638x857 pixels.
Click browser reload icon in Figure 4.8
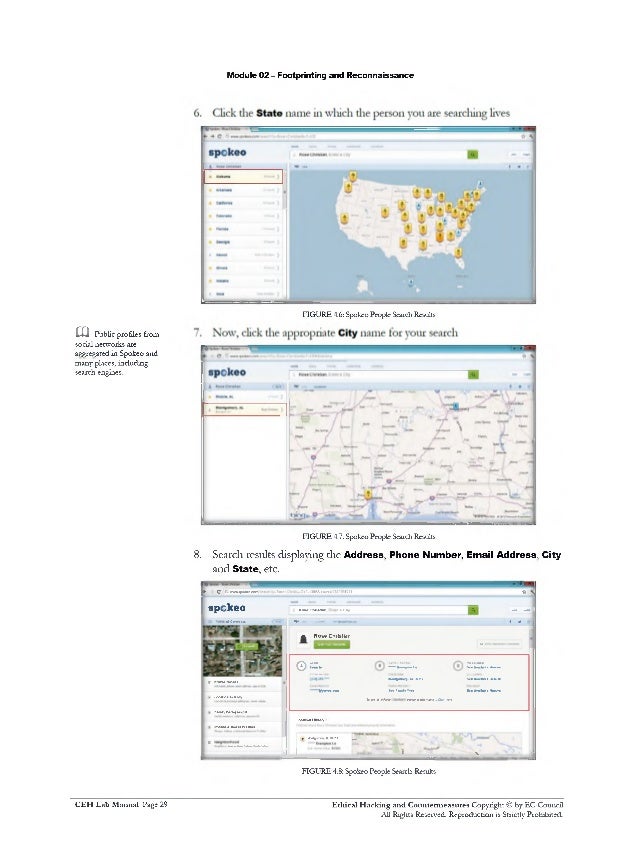coord(218,592)
